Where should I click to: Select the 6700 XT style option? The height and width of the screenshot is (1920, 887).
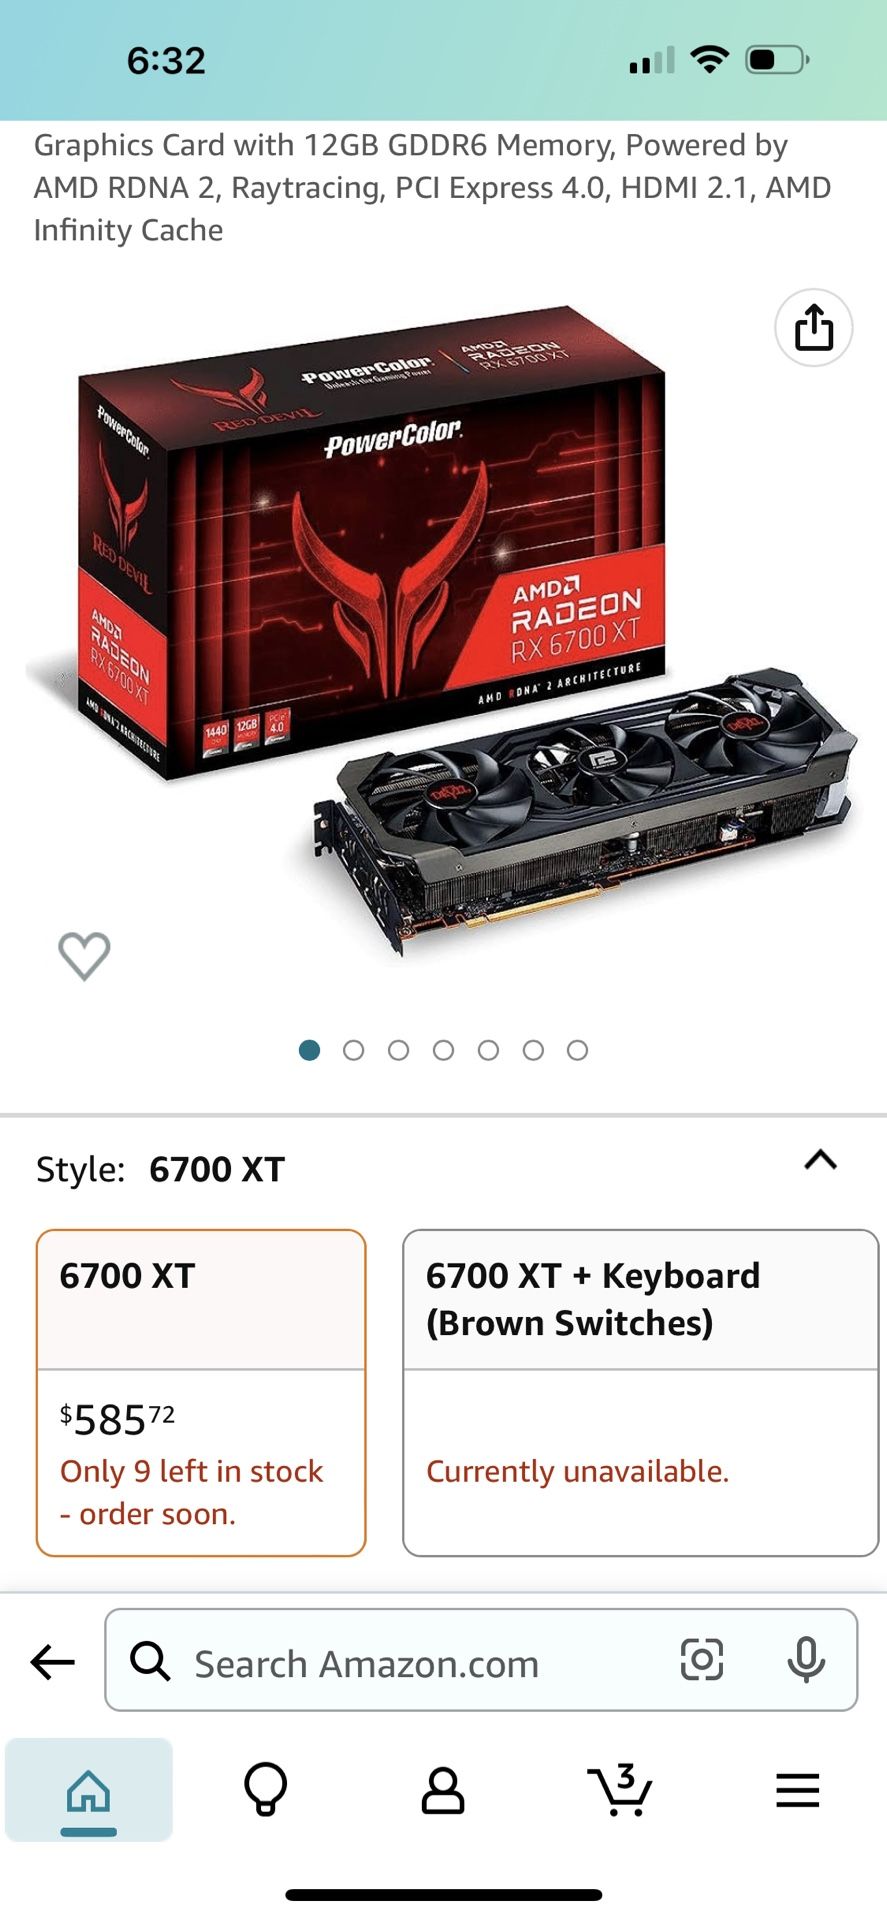(x=201, y=1393)
